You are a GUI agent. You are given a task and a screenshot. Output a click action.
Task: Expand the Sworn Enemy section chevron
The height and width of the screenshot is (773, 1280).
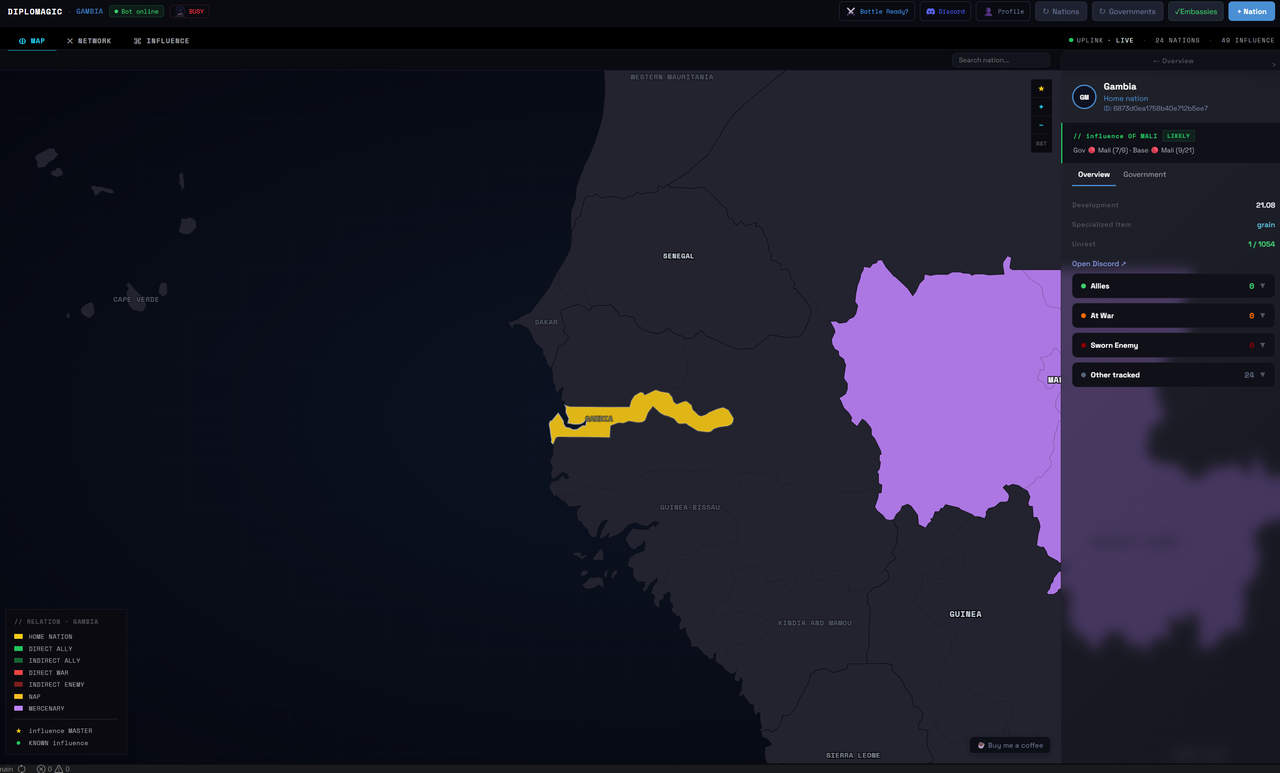[1262, 345]
